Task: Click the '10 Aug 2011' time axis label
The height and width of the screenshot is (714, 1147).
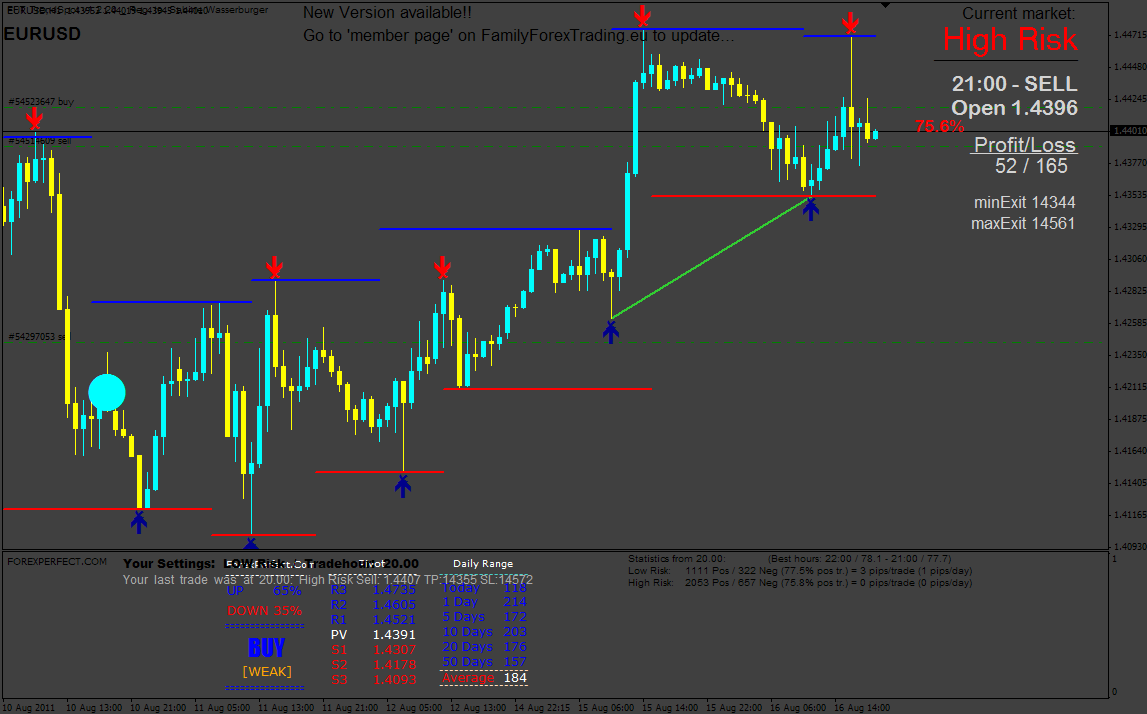Action: click(x=29, y=707)
